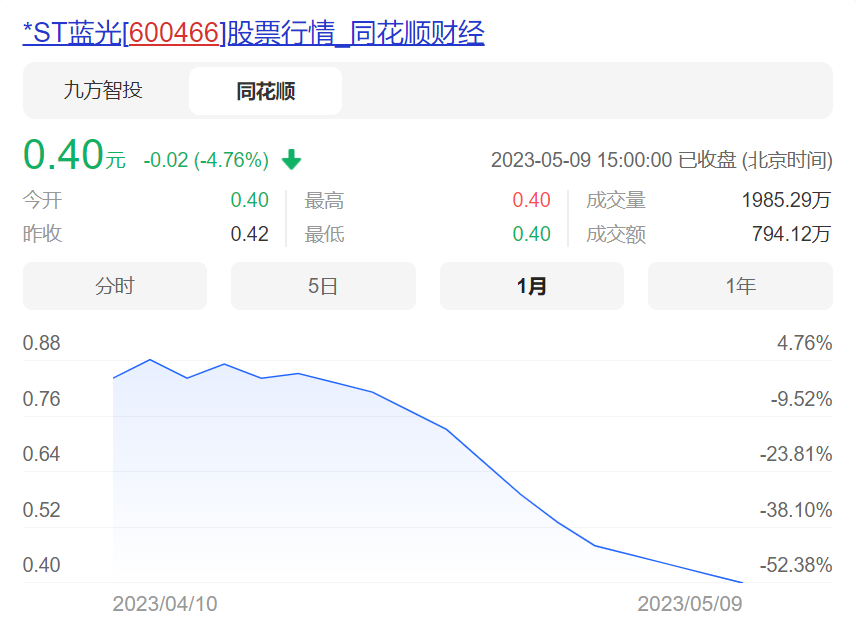Viewport: 856px width, 625px height.
Task: Click the 昨收 value 0.42
Action: coord(249,234)
